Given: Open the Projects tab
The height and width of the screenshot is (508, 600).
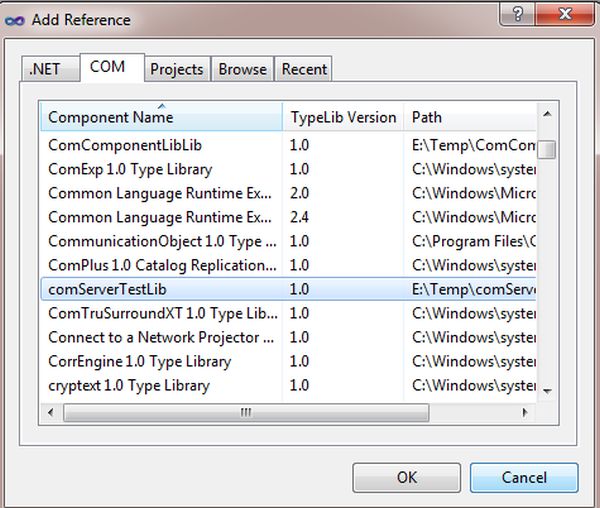Looking at the screenshot, I should [176, 69].
